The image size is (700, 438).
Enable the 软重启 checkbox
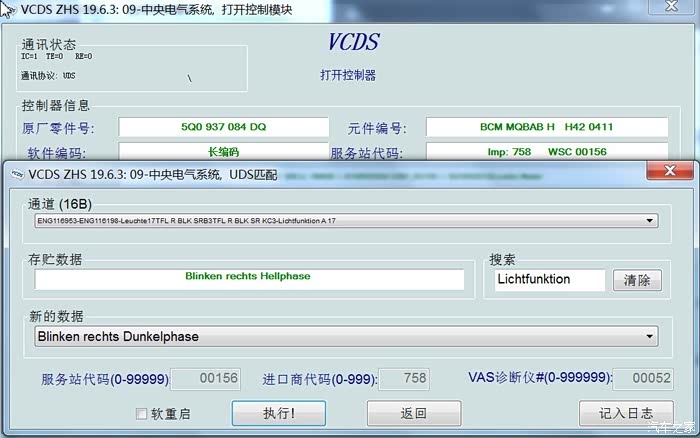pyautogui.click(x=142, y=413)
